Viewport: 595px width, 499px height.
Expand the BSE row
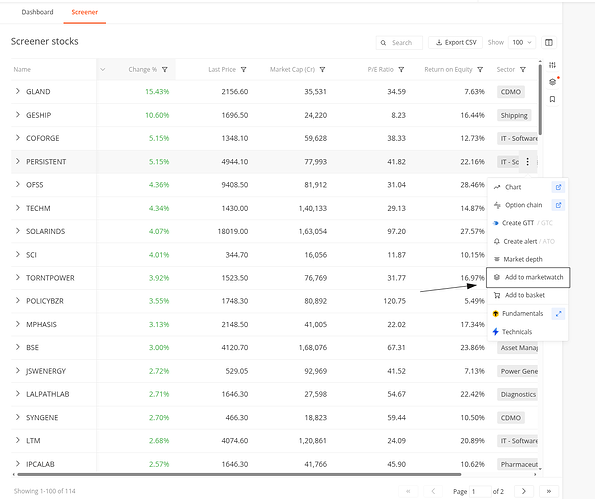point(17,347)
